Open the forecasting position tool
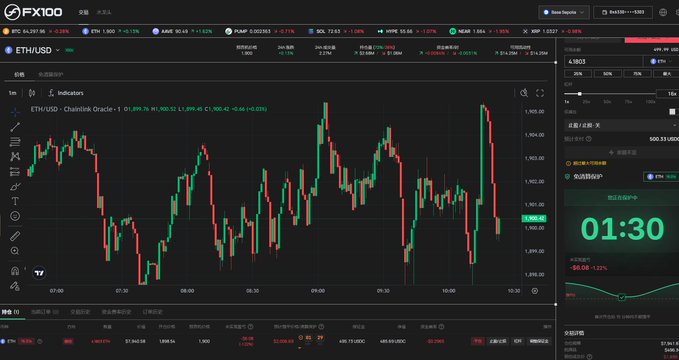This screenshot has width=679, height=360. (x=15, y=172)
